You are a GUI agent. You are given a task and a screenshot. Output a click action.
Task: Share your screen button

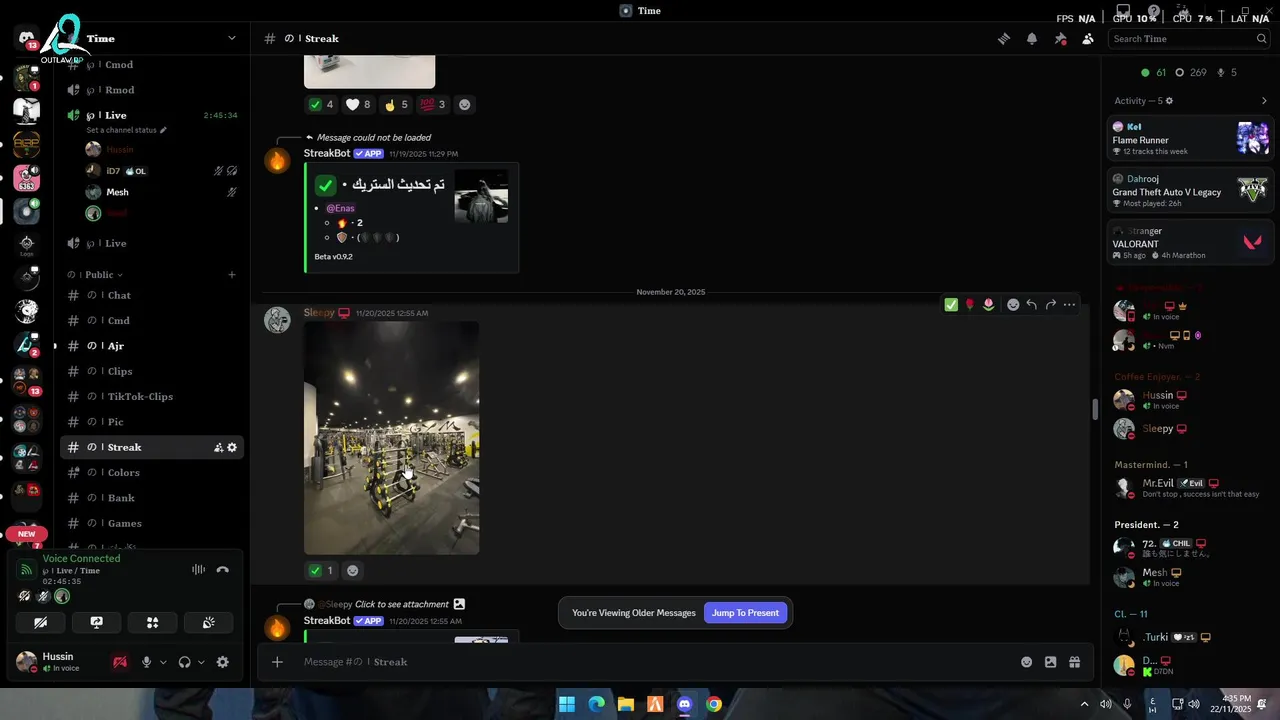[x=96, y=622]
